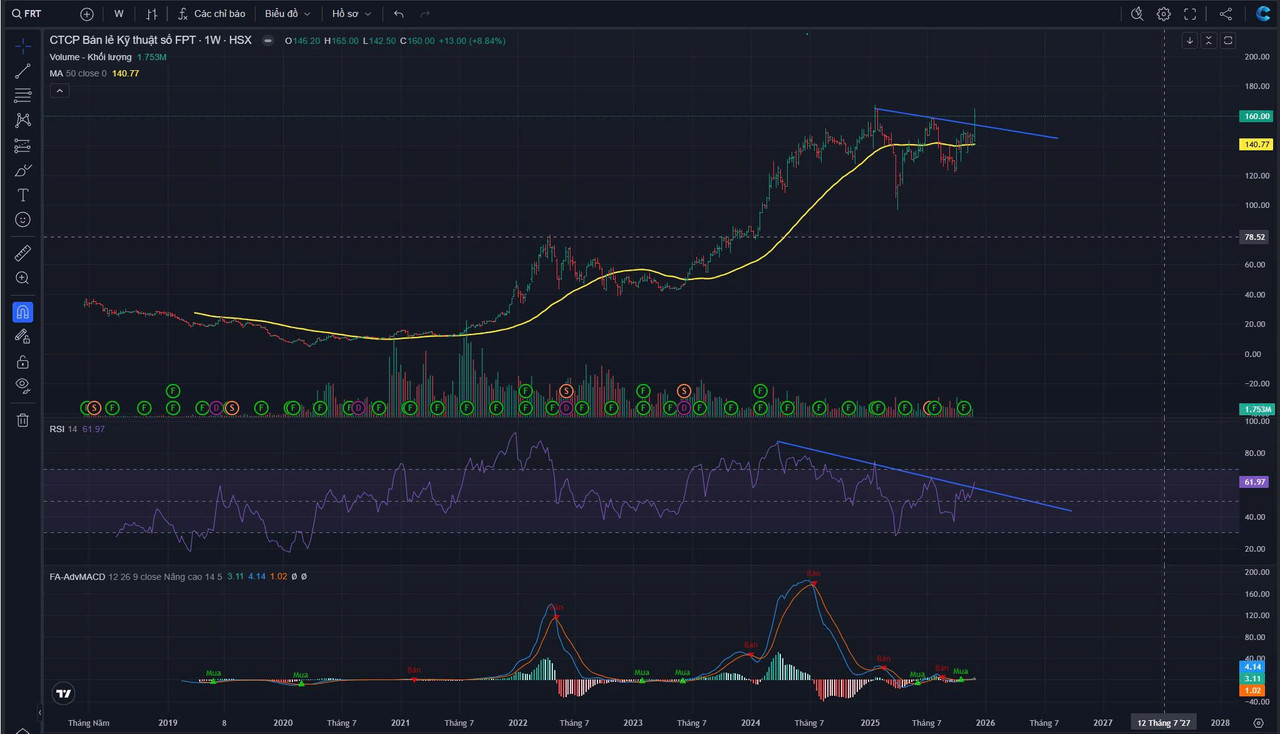This screenshot has height=734, width=1280.
Task: Click the round symbol status icon after HSX
Action: 267,41
